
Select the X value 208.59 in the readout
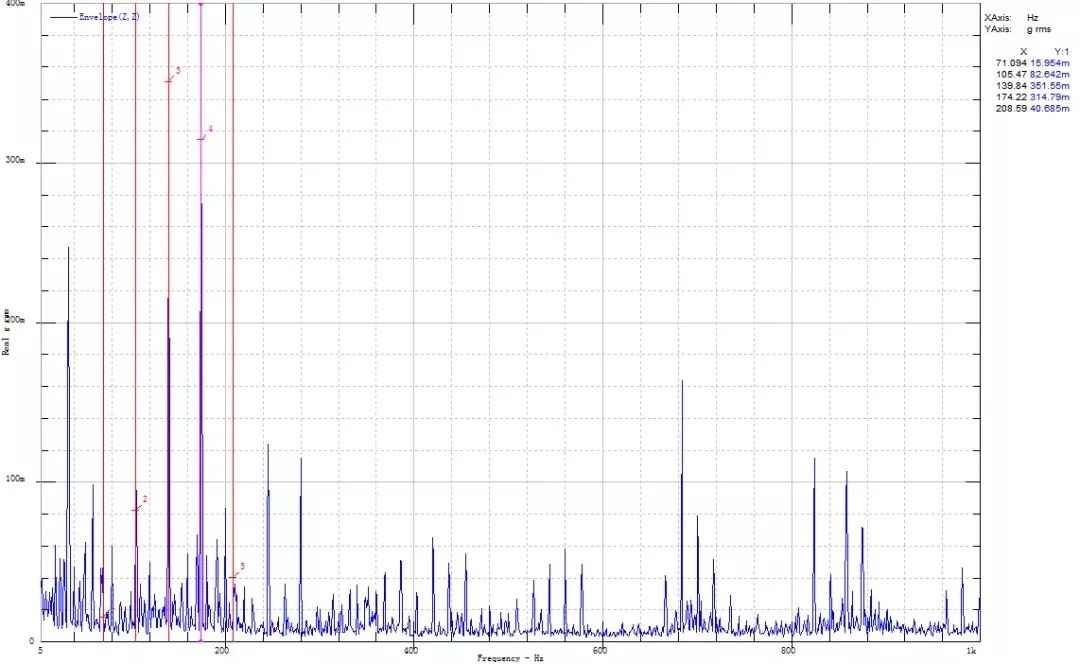pyautogui.click(x=1011, y=109)
